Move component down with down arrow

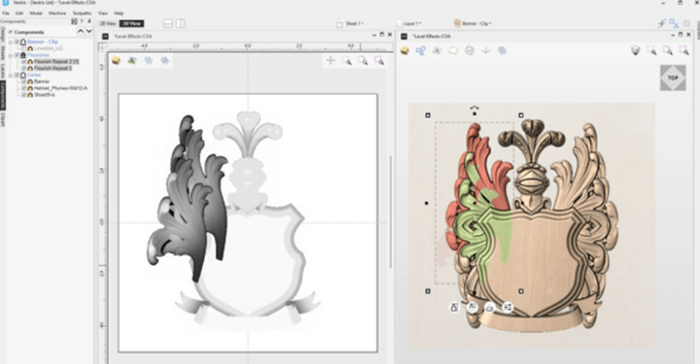coord(89,31)
